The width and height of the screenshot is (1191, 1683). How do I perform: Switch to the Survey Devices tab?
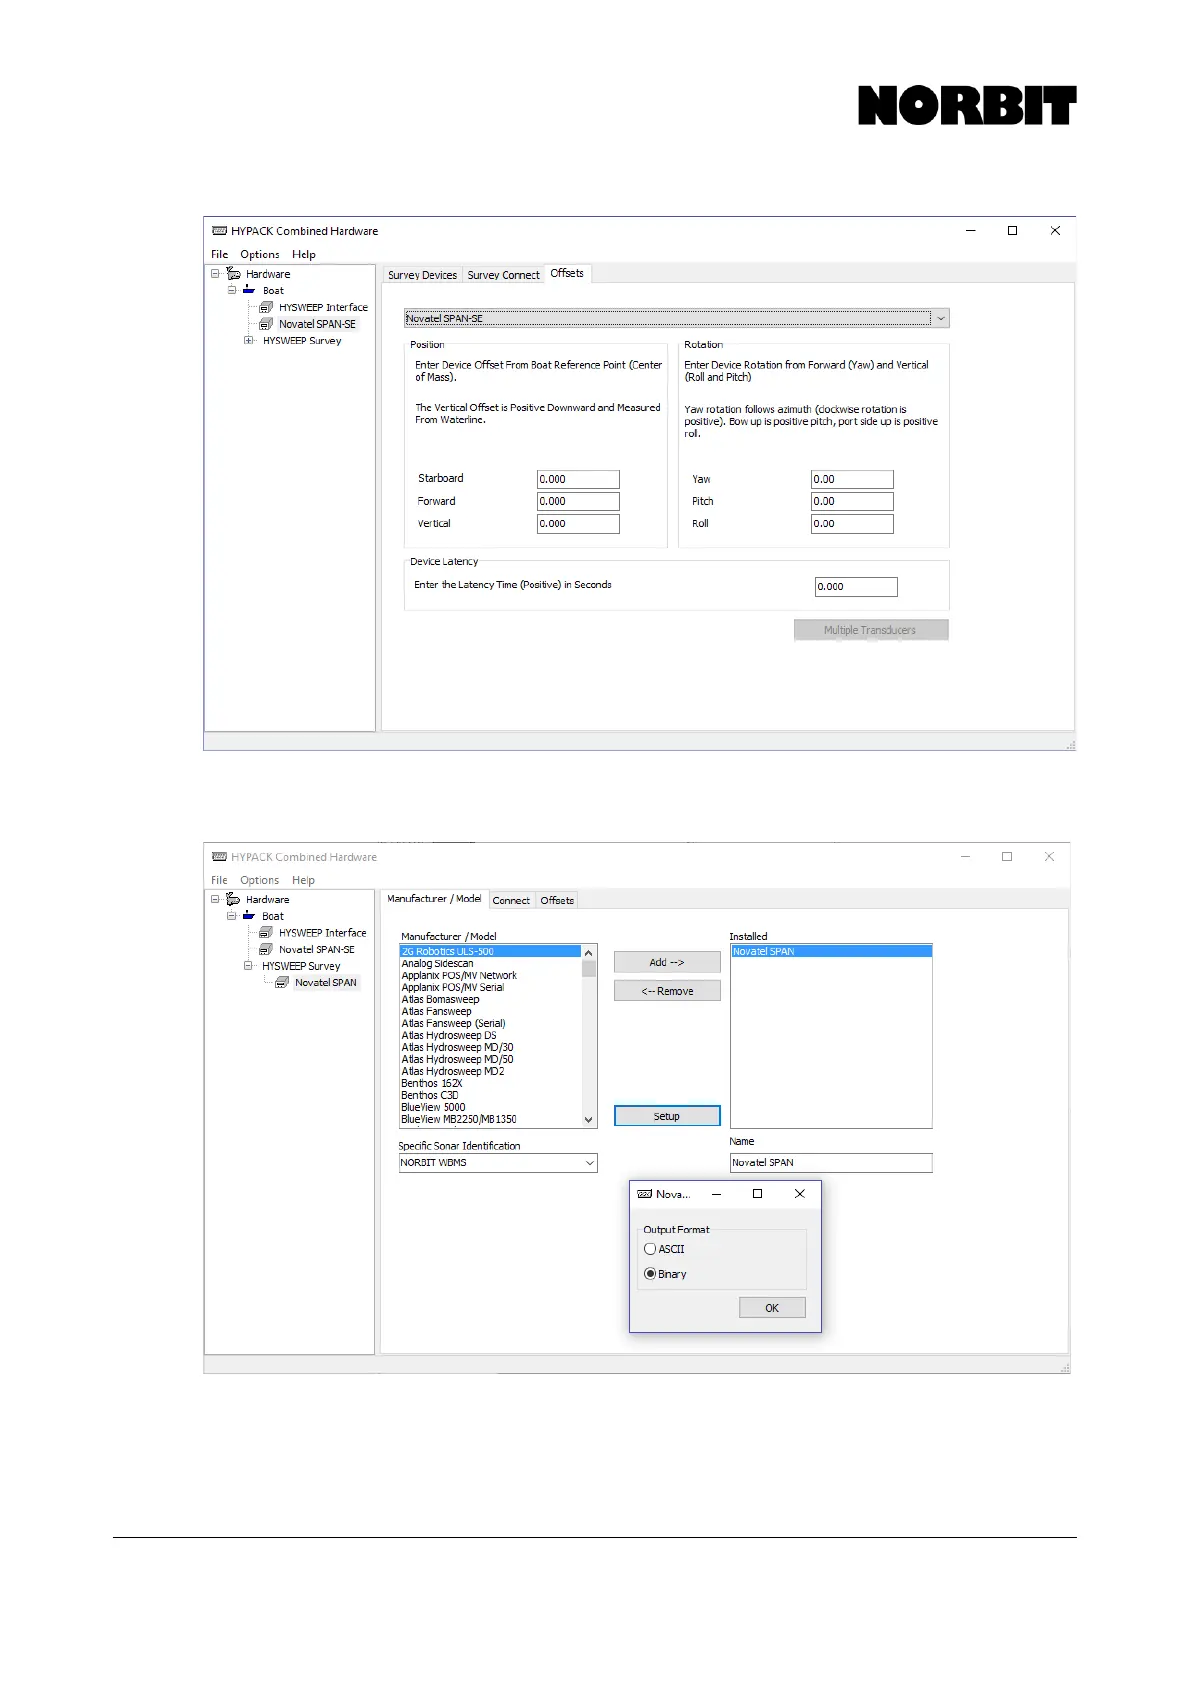tap(422, 275)
